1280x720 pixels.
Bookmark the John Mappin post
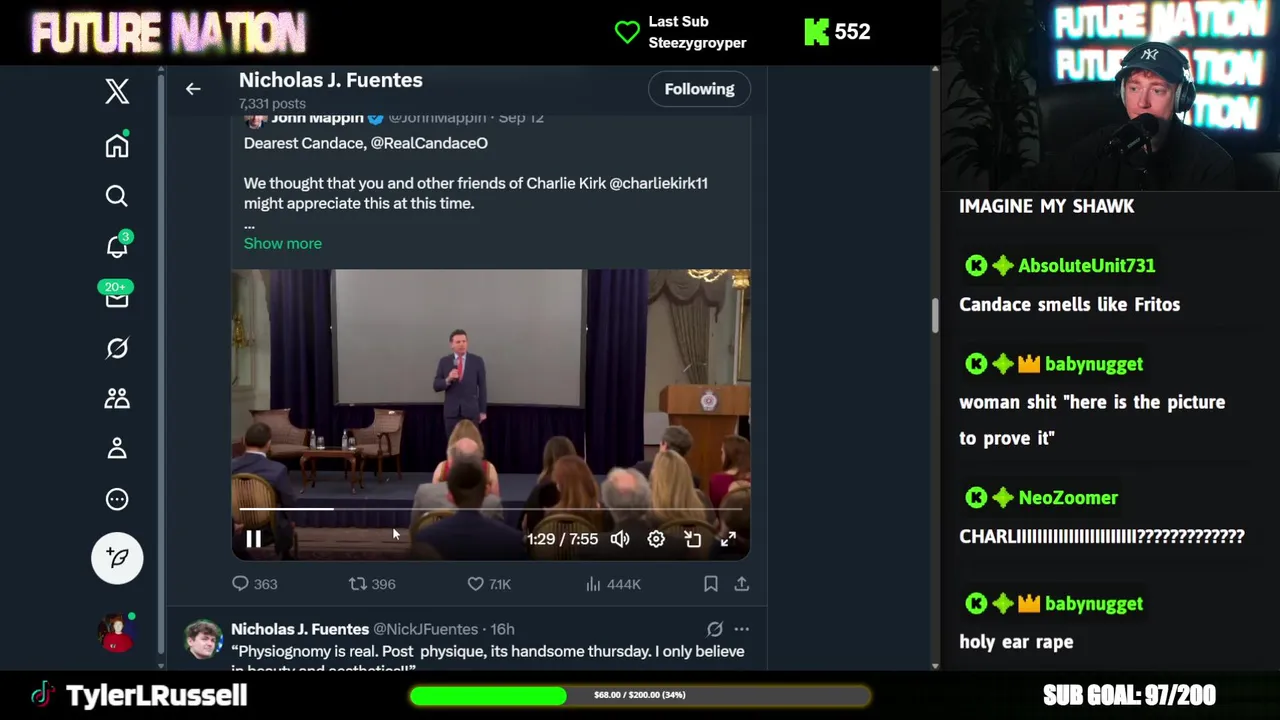click(710, 584)
